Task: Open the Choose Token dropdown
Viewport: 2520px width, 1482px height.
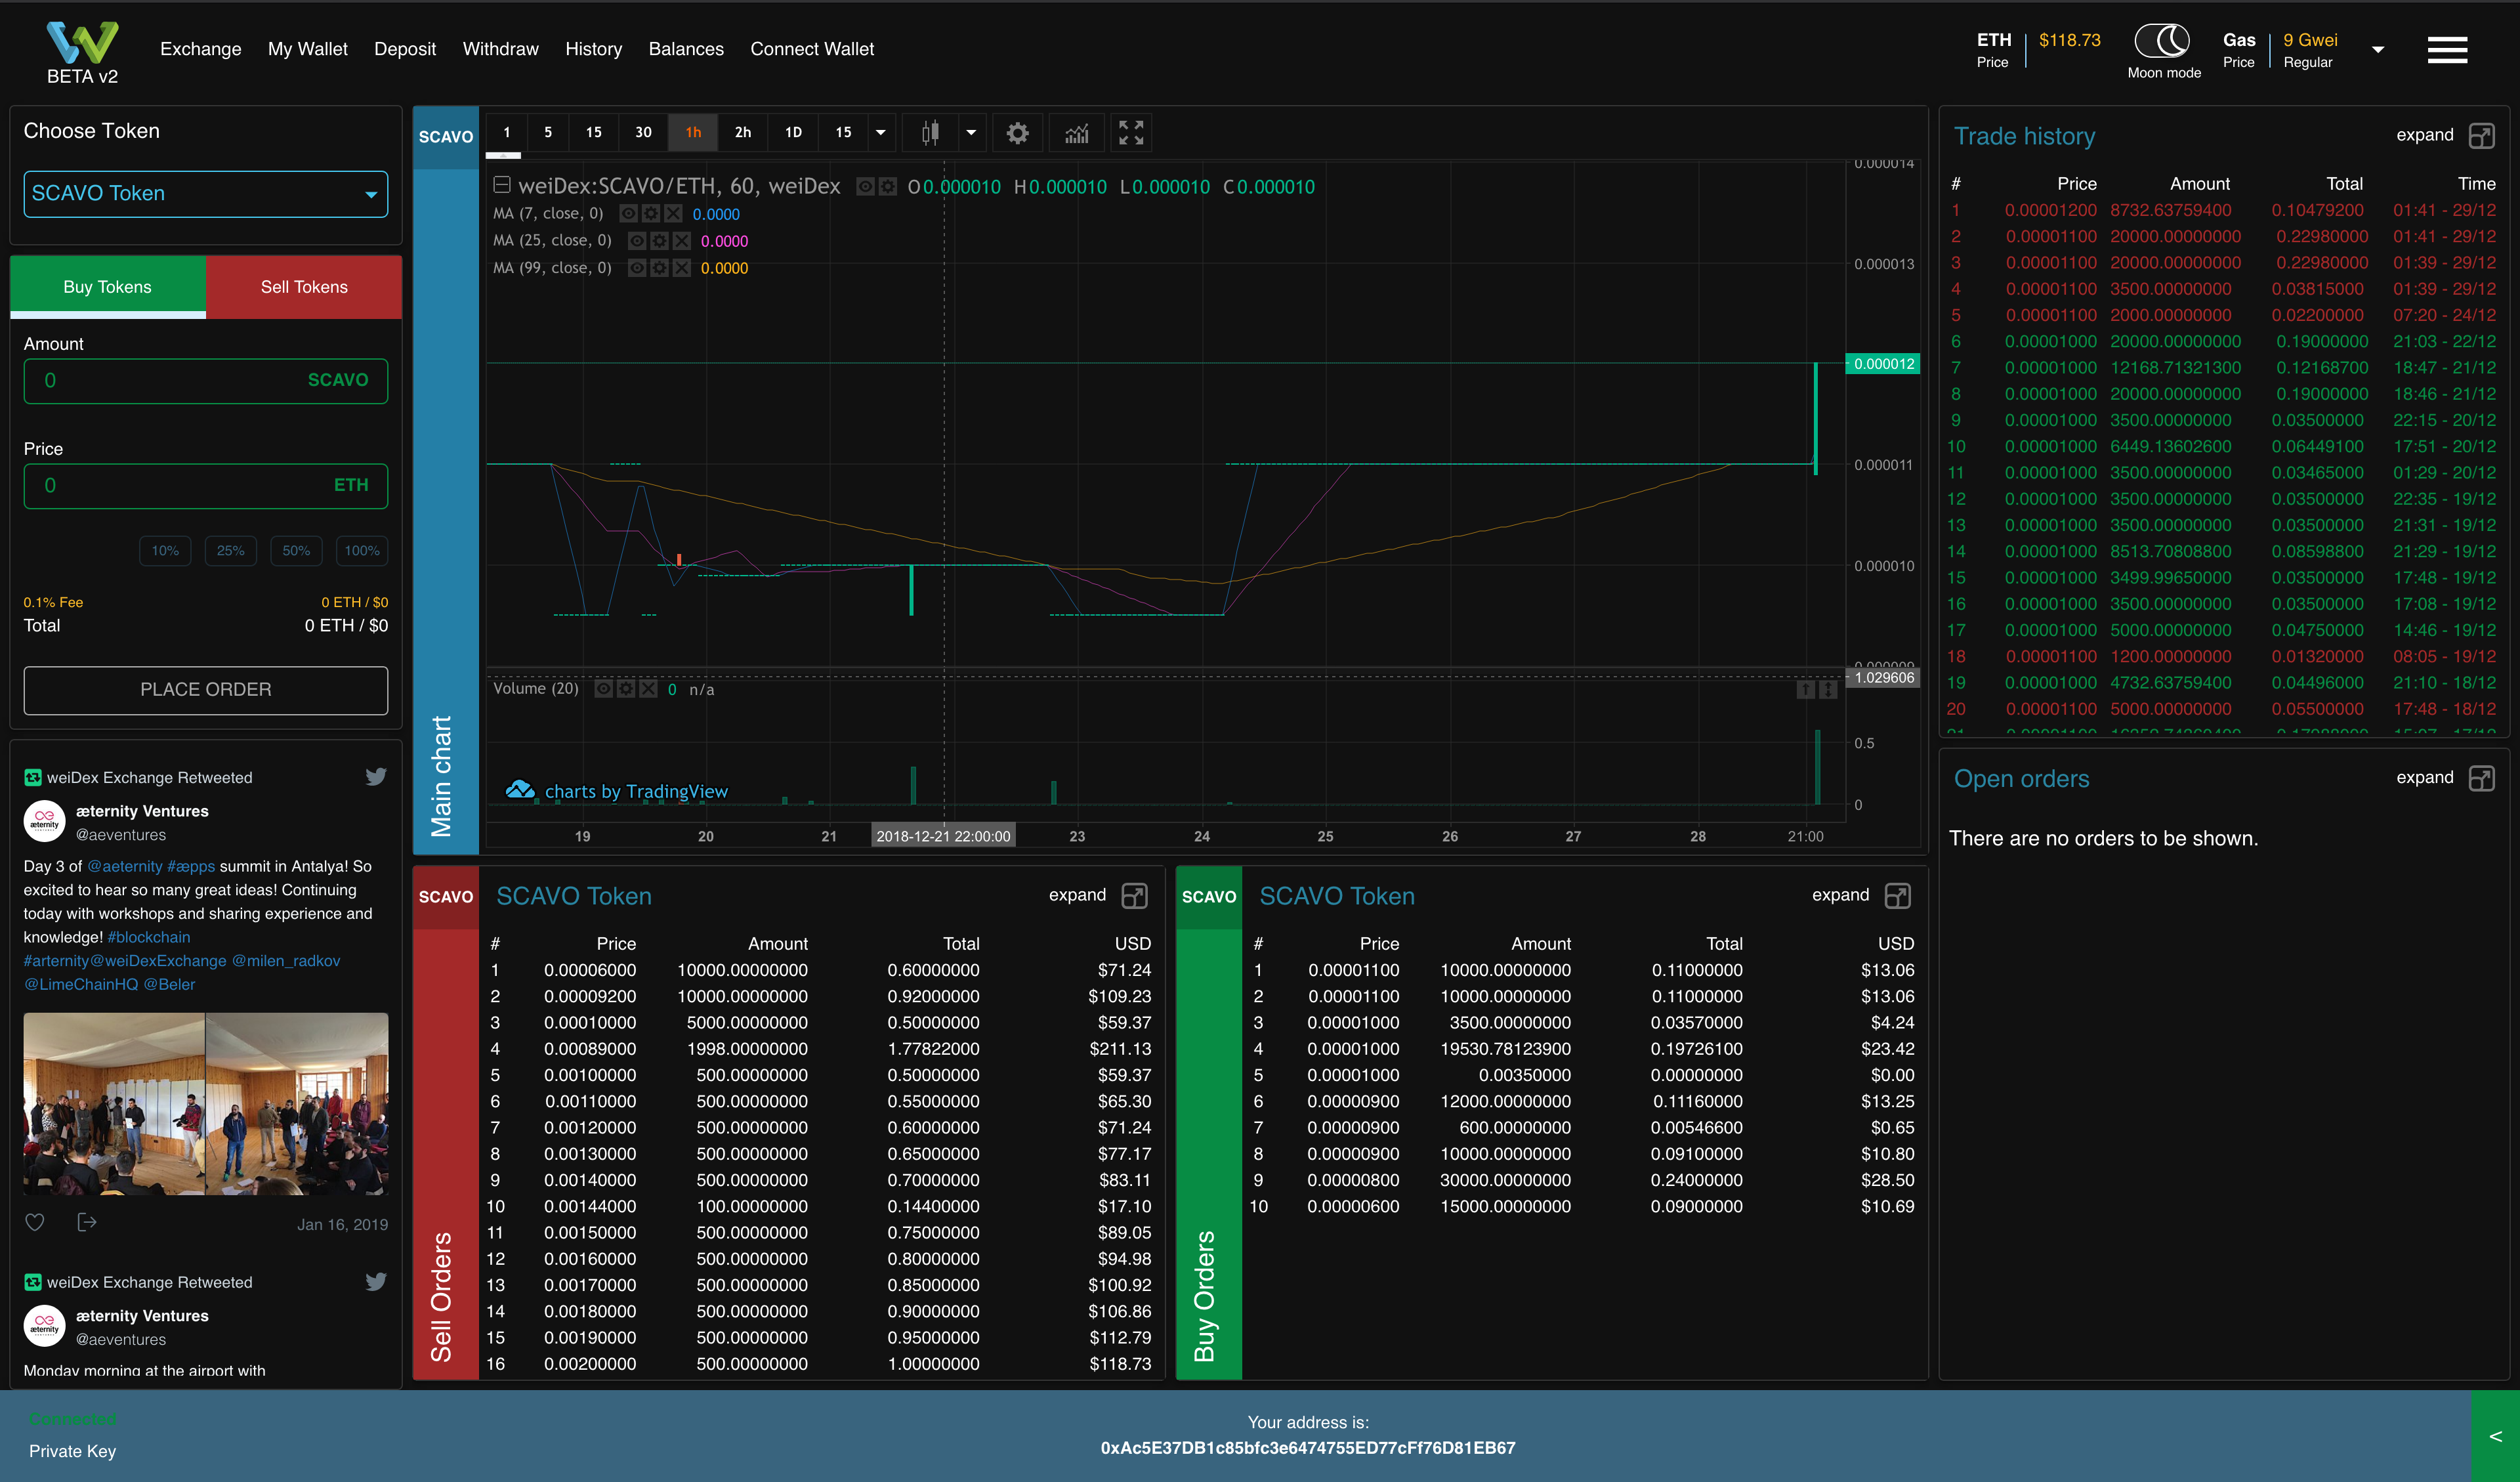Action: click(x=205, y=194)
